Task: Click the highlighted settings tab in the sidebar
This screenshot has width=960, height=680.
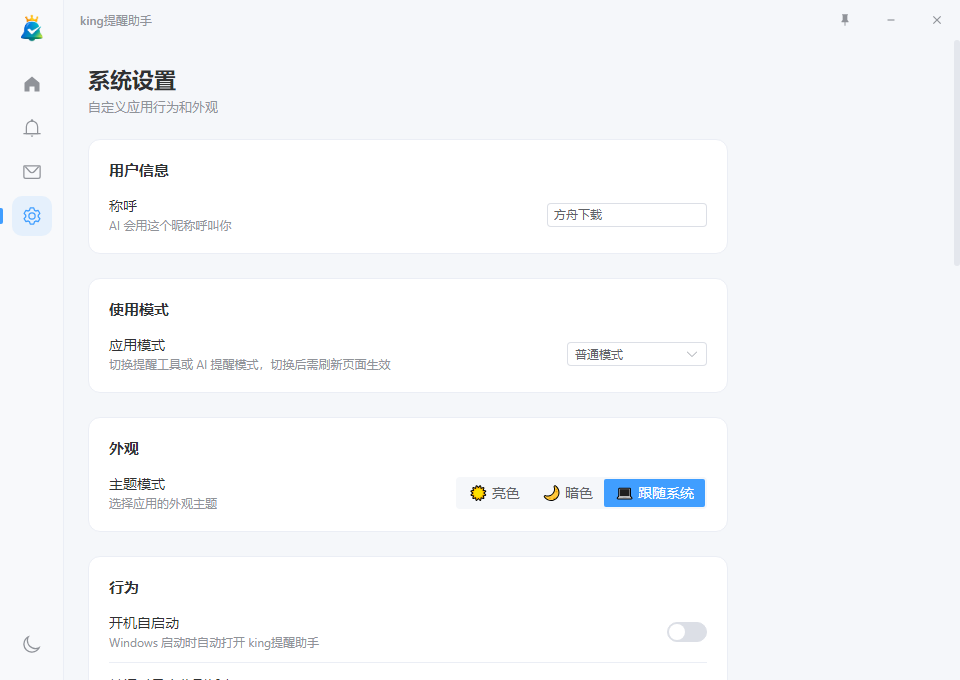Action: 31,215
